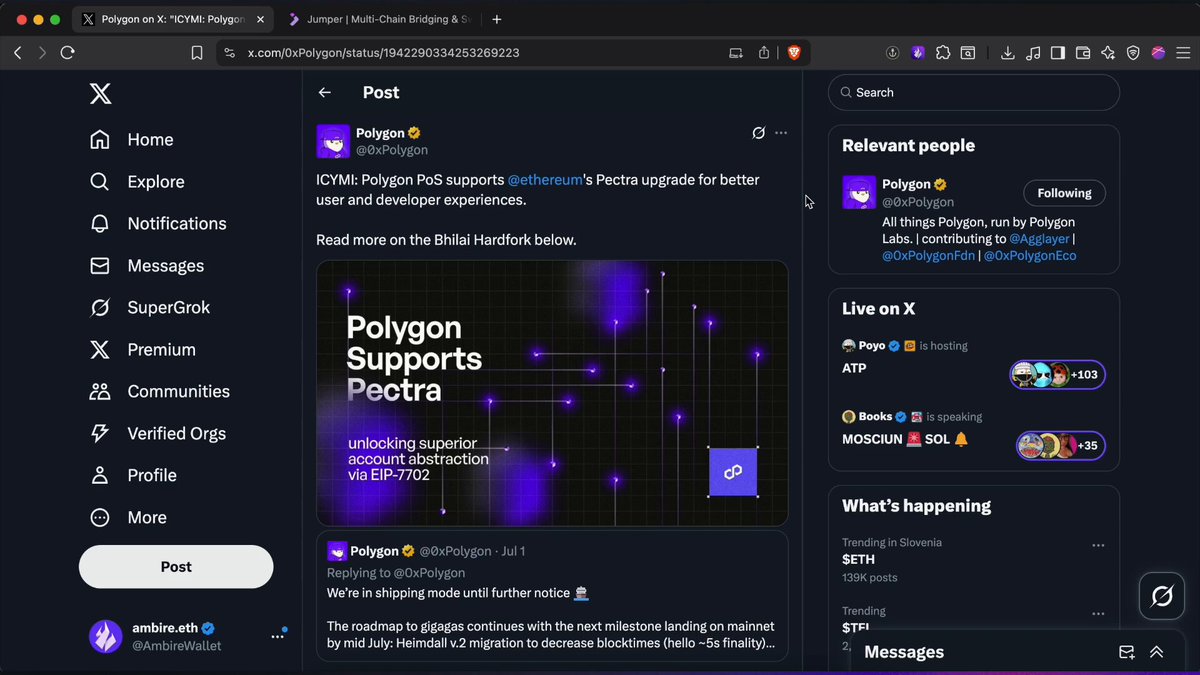1200x675 pixels.
Task: Expand the Messages drawer
Action: tap(1157, 652)
